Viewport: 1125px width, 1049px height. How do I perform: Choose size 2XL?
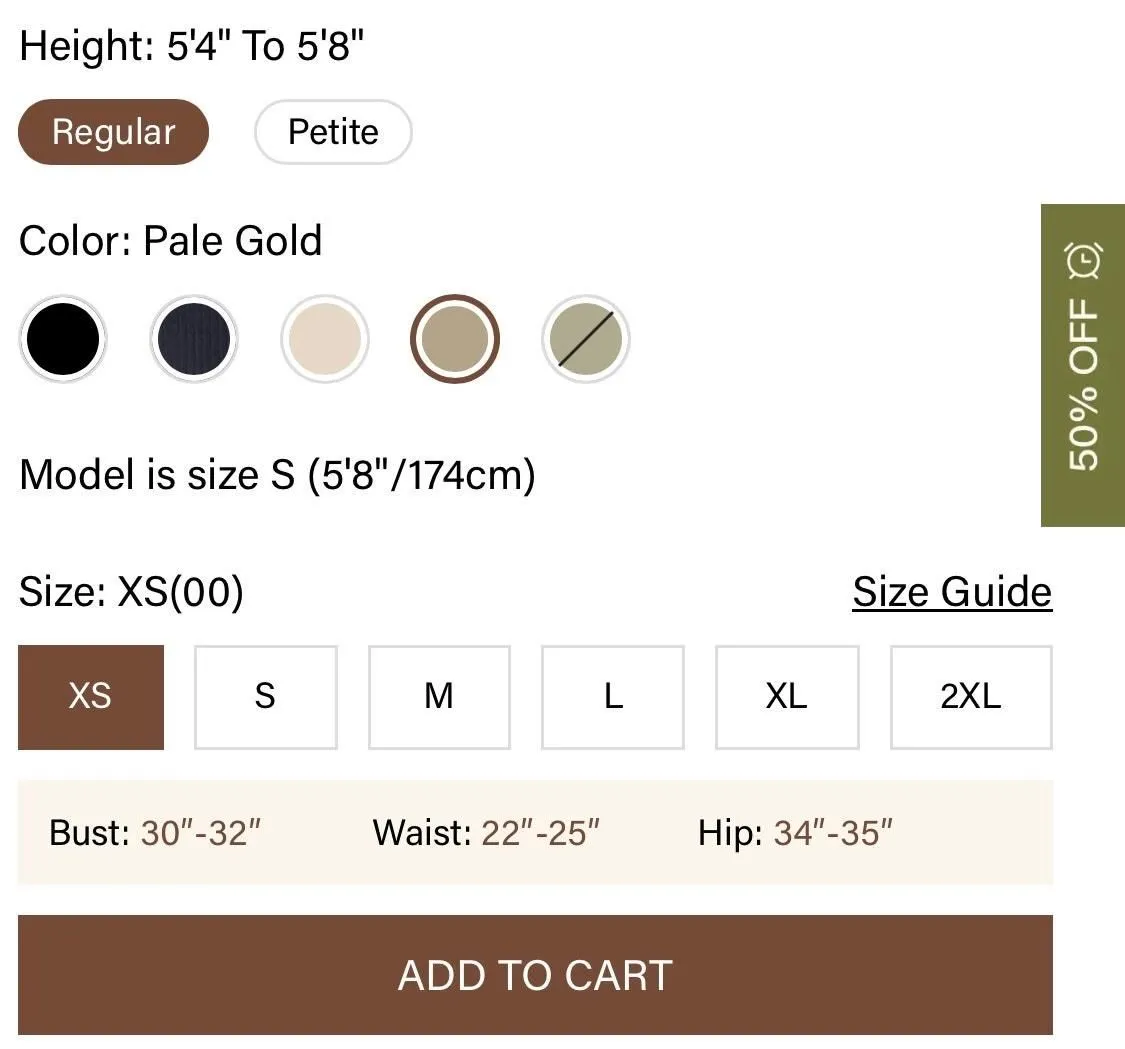click(971, 697)
